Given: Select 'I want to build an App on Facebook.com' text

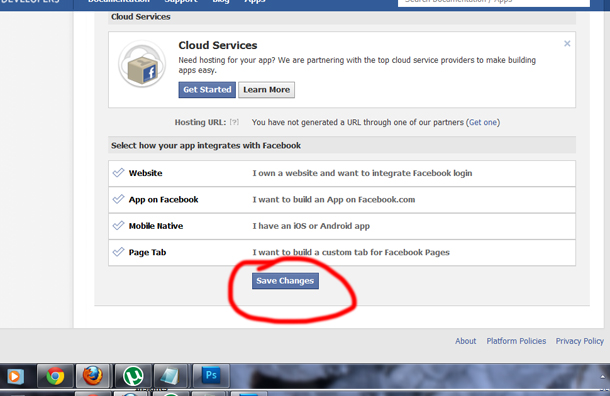Looking at the screenshot, I should click(334, 200).
